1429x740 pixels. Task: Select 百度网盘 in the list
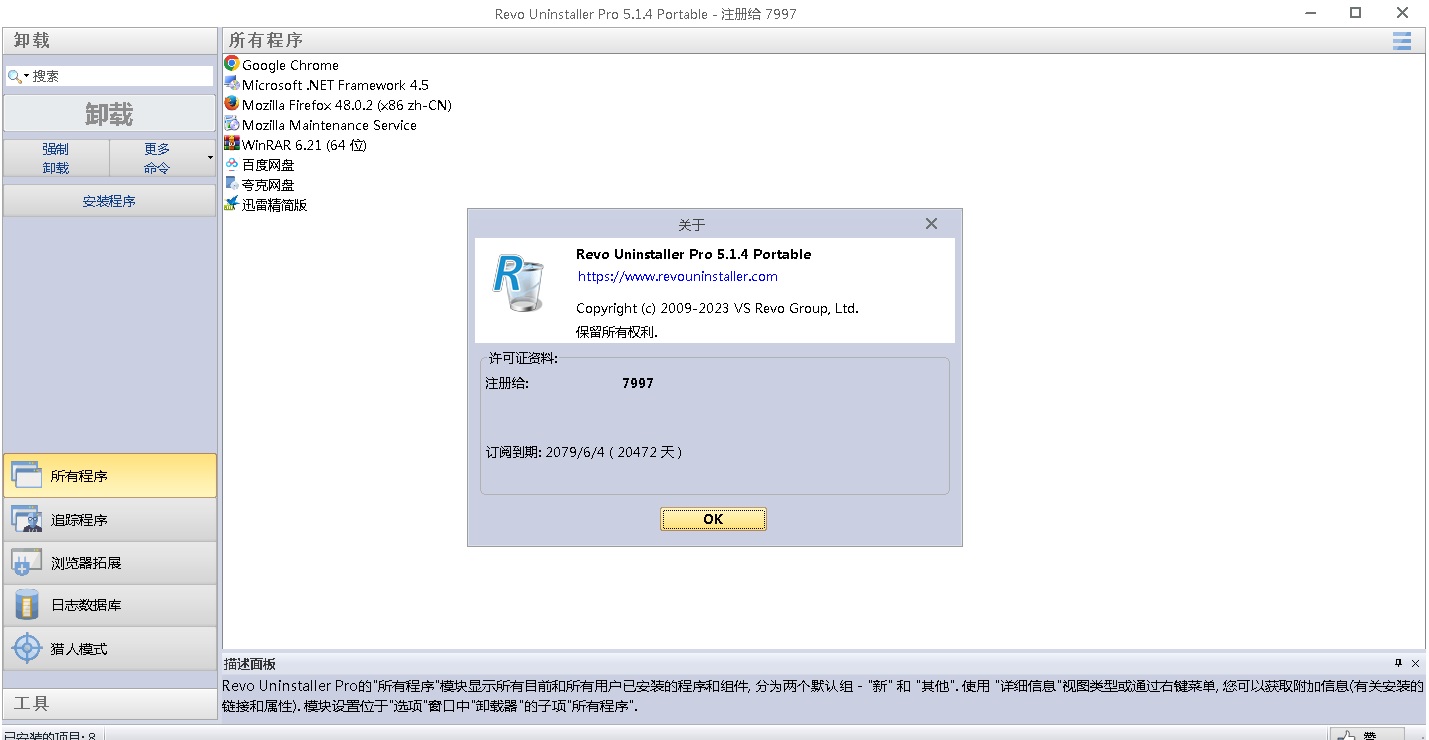[268, 165]
